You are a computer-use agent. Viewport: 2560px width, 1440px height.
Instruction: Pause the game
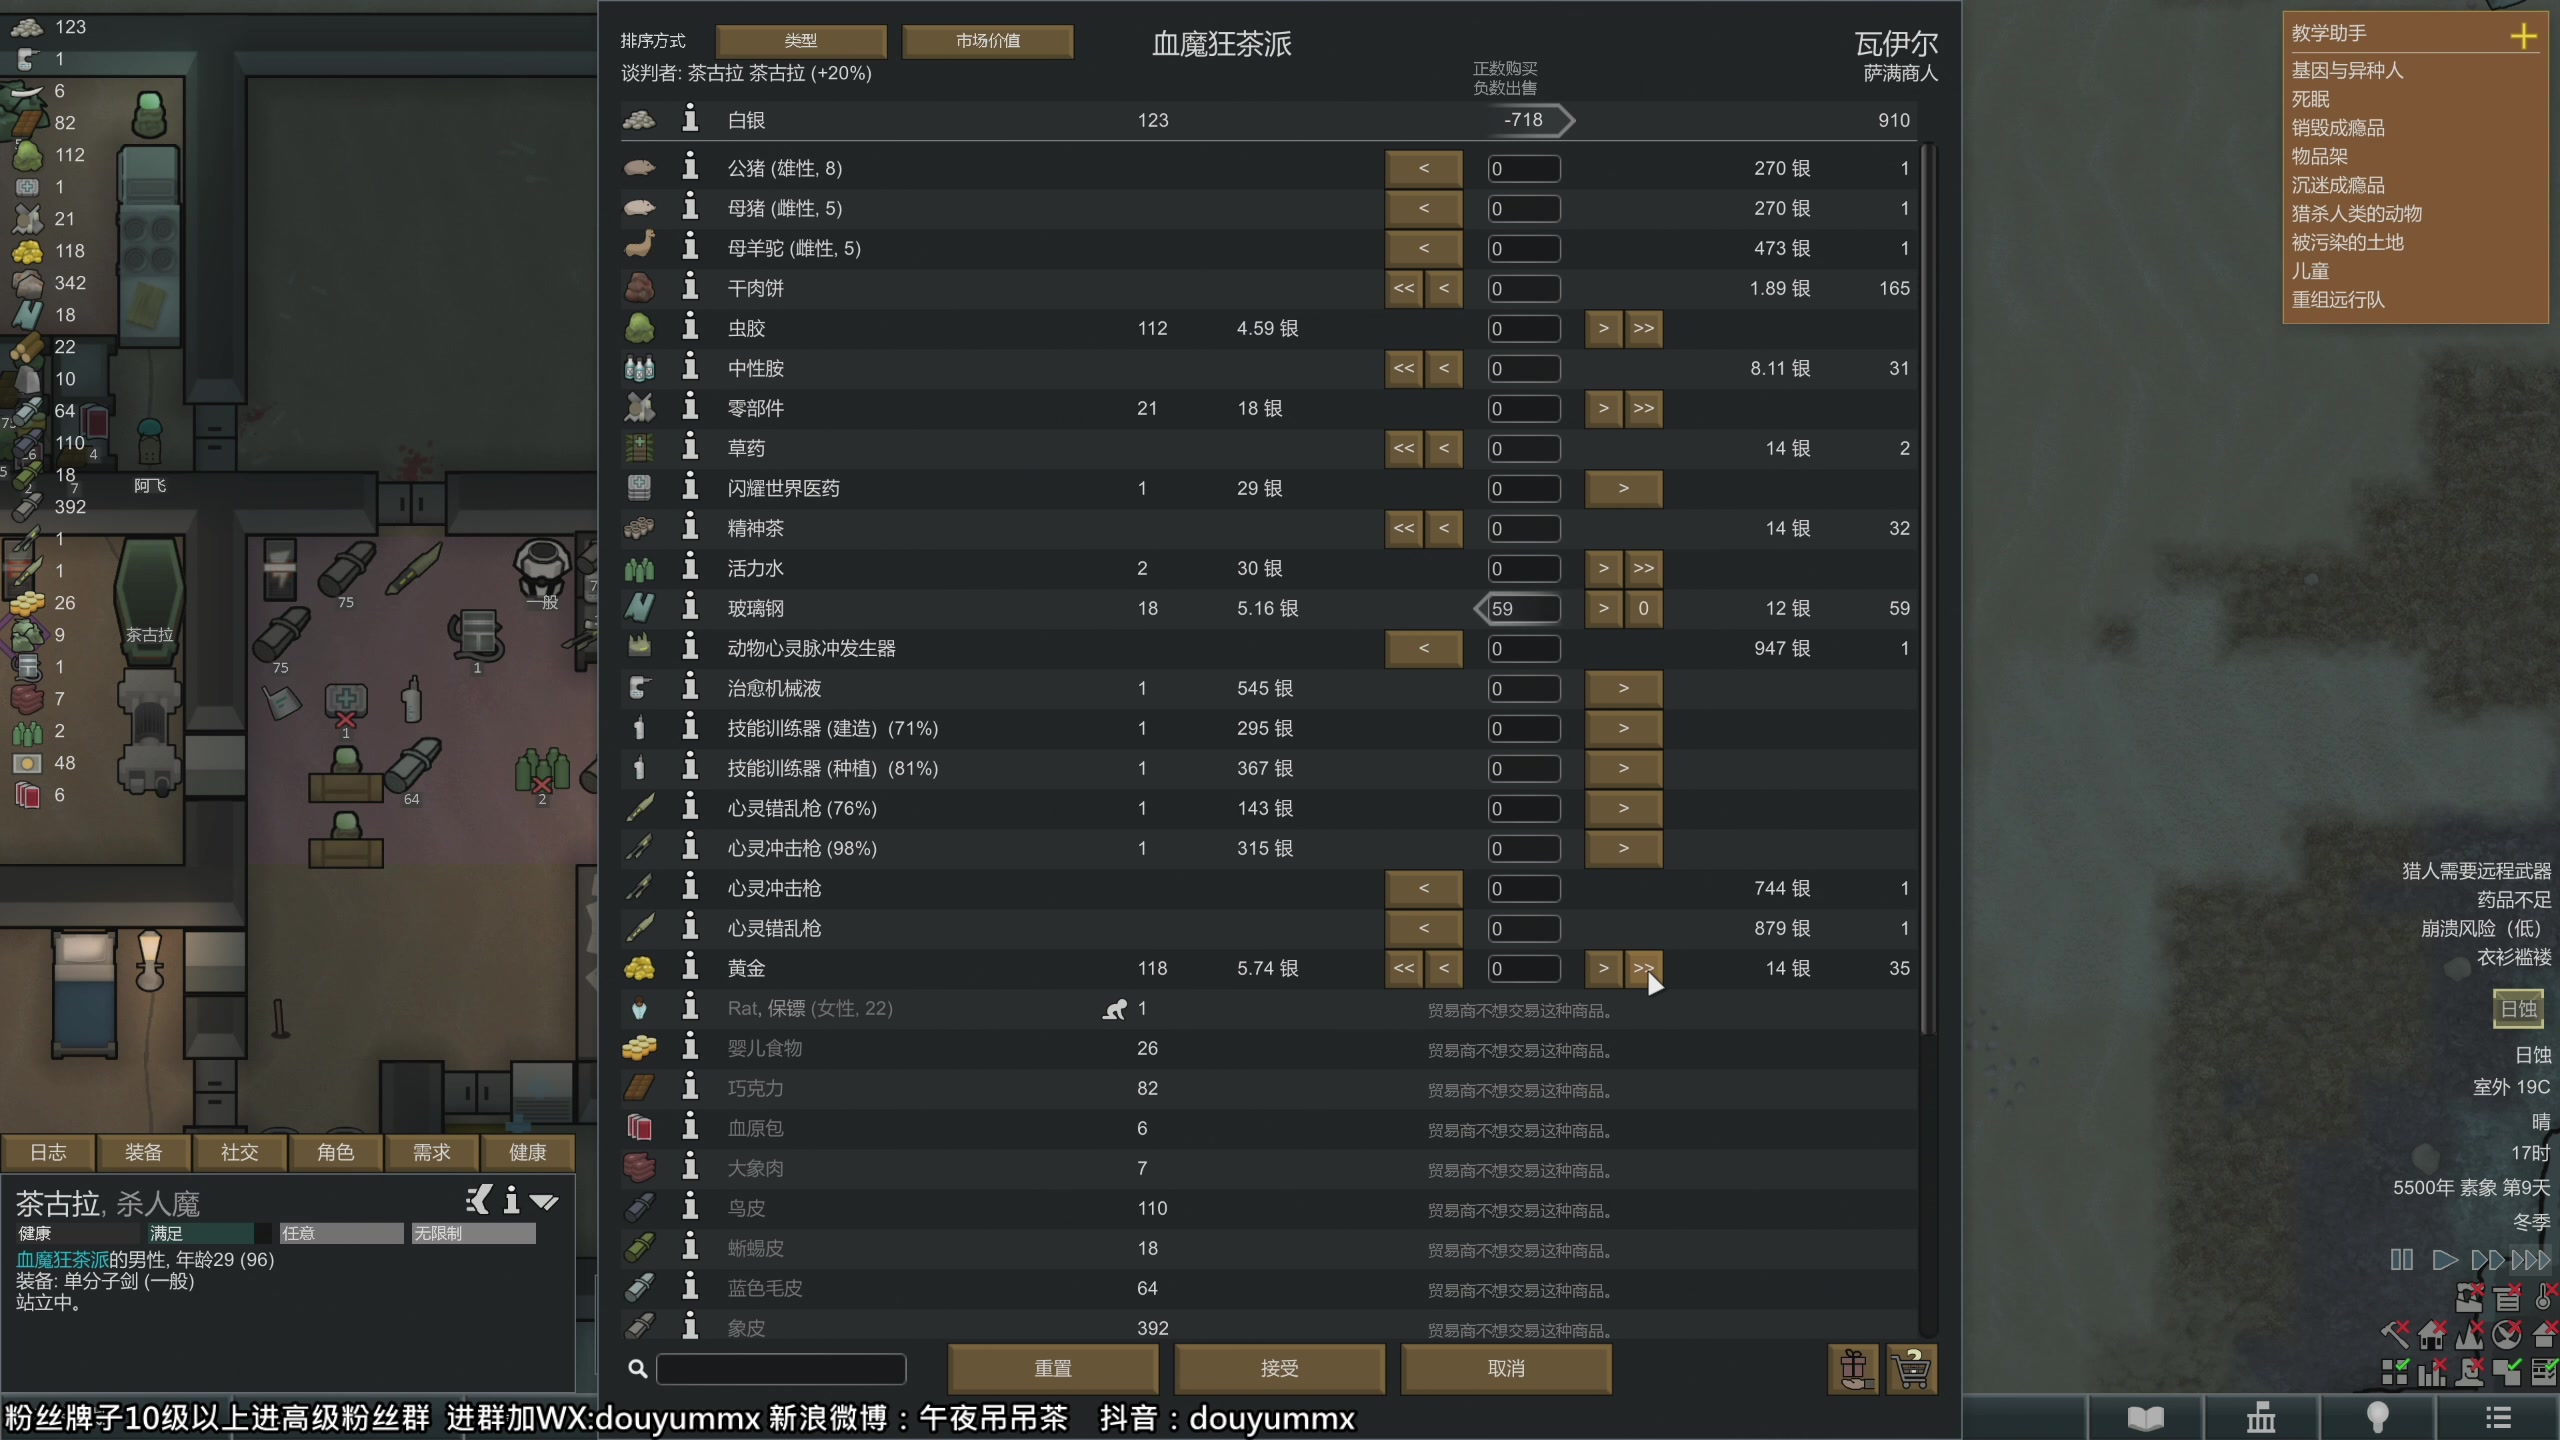tap(2401, 1260)
